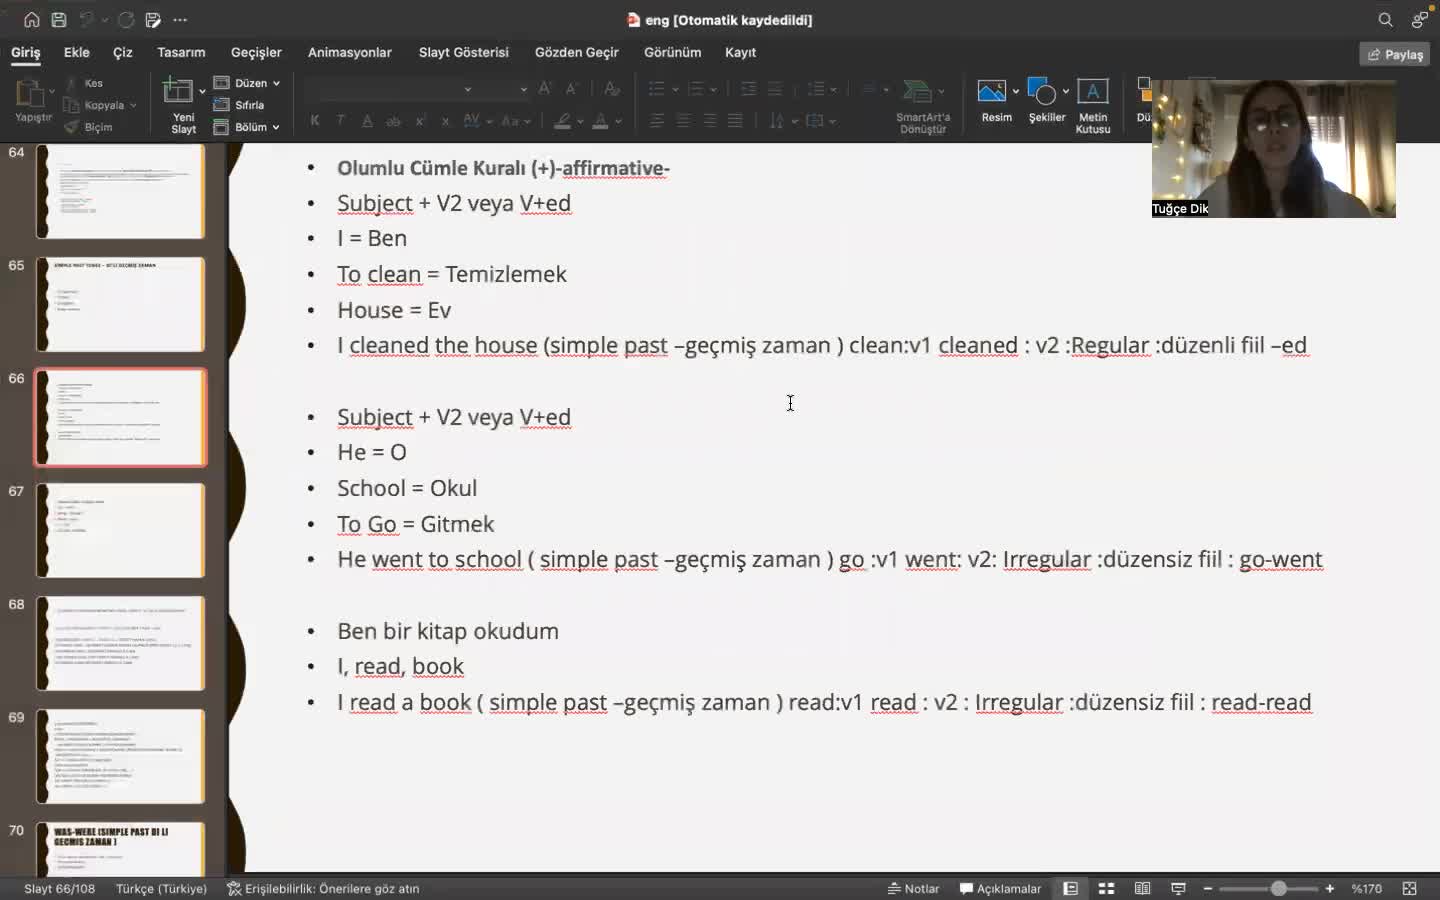Click clear formatting icon

click(x=612, y=89)
